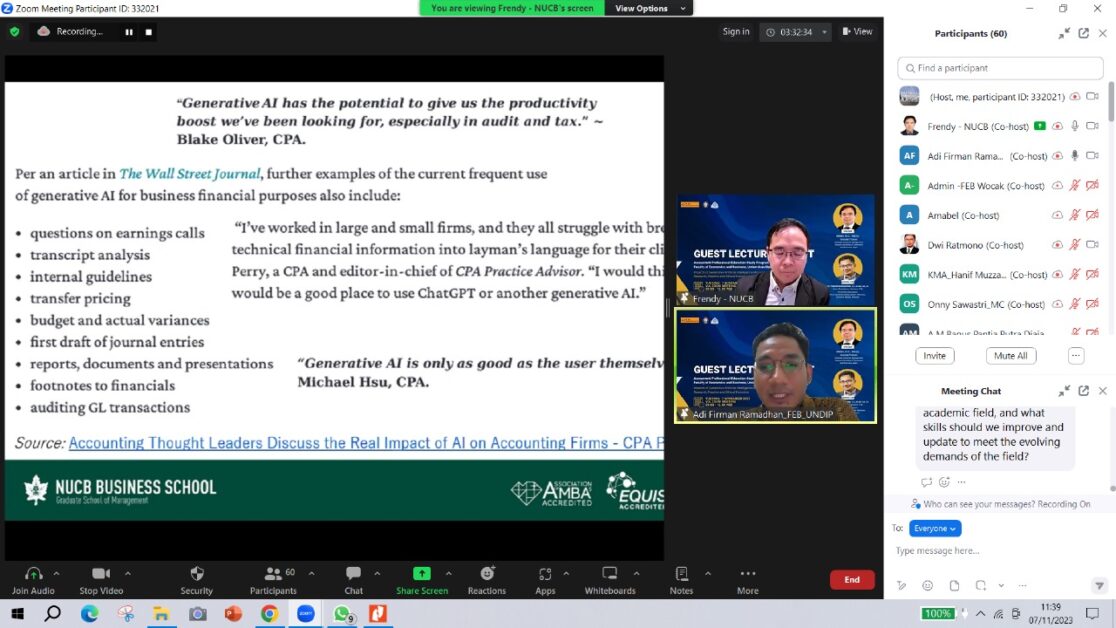The image size is (1116, 628).
Task: Open the Notes tool in the toolbar
Action: [681, 574]
